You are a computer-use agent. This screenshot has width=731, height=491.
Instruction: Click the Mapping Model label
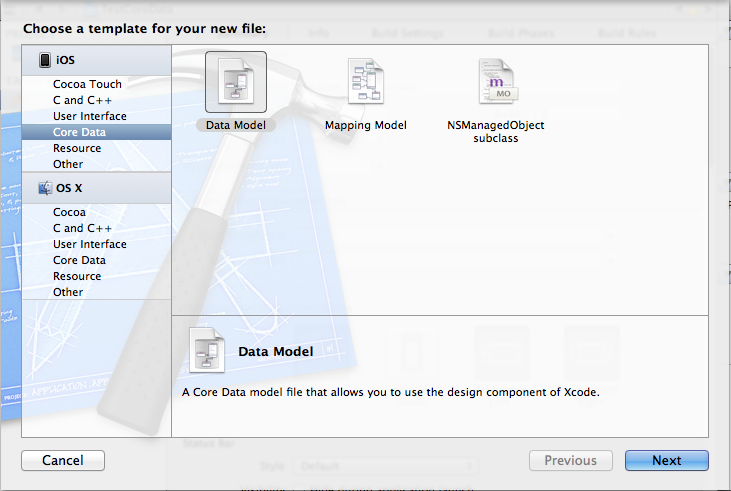[366, 125]
